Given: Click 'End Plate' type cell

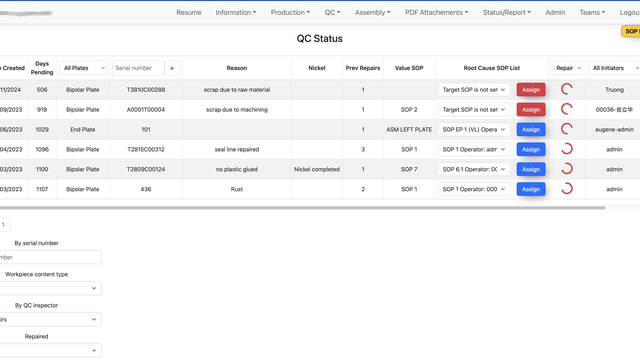Looking at the screenshot, I should click(x=82, y=129).
